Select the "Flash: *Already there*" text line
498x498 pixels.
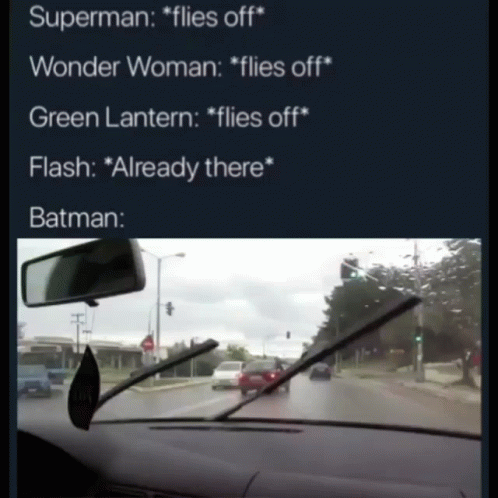pos(151,167)
